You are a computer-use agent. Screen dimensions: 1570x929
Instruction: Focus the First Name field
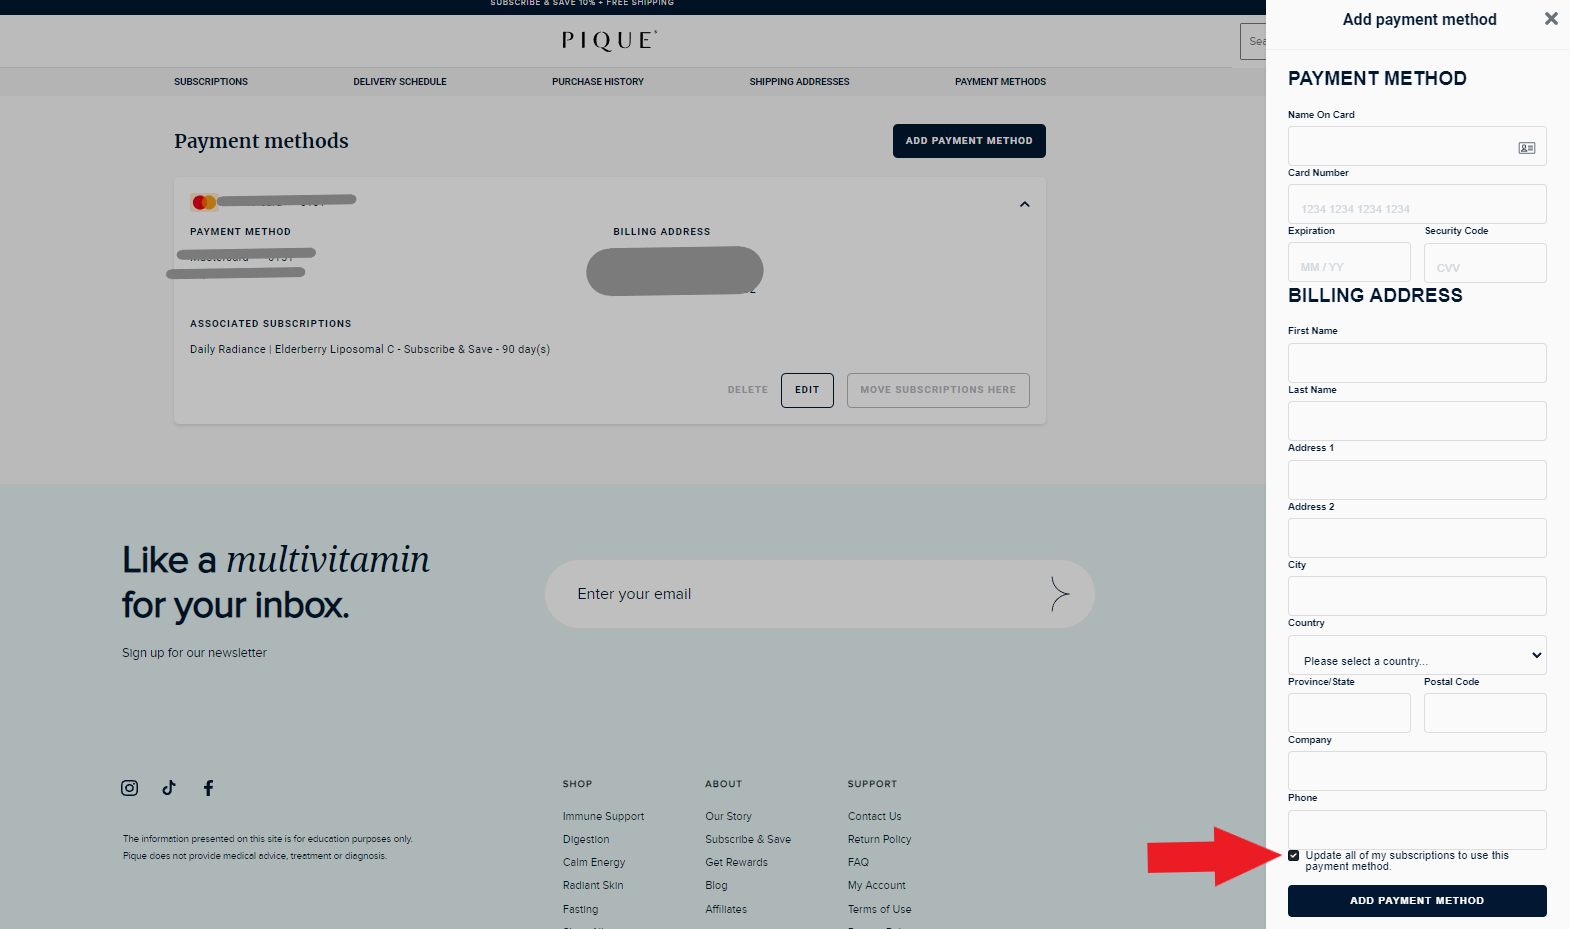1417,363
